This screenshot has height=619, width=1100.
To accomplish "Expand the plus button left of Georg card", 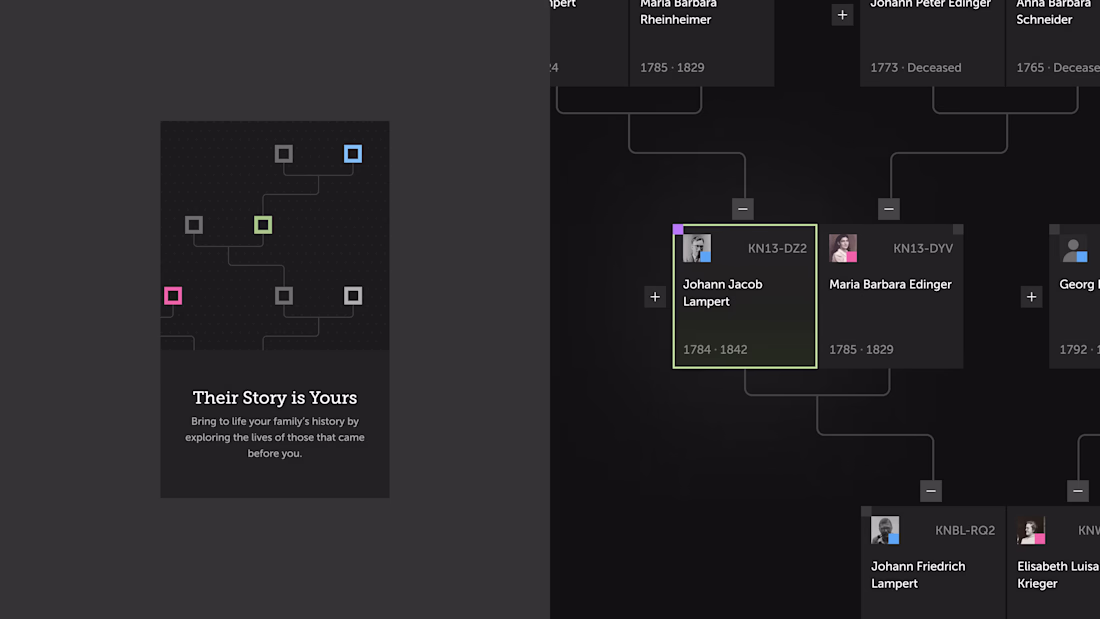I will click(1031, 297).
